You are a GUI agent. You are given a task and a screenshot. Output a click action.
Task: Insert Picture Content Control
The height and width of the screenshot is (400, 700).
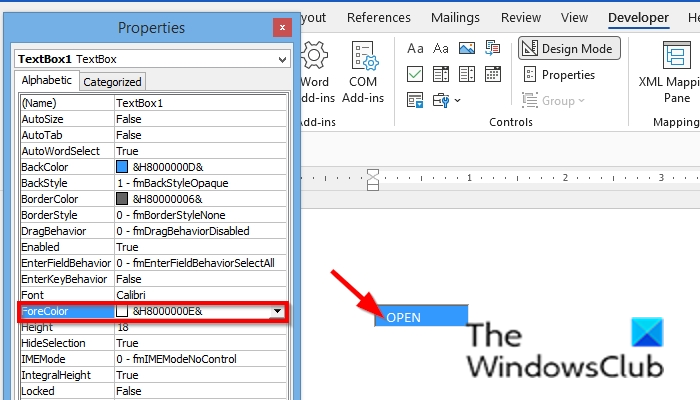click(467, 48)
